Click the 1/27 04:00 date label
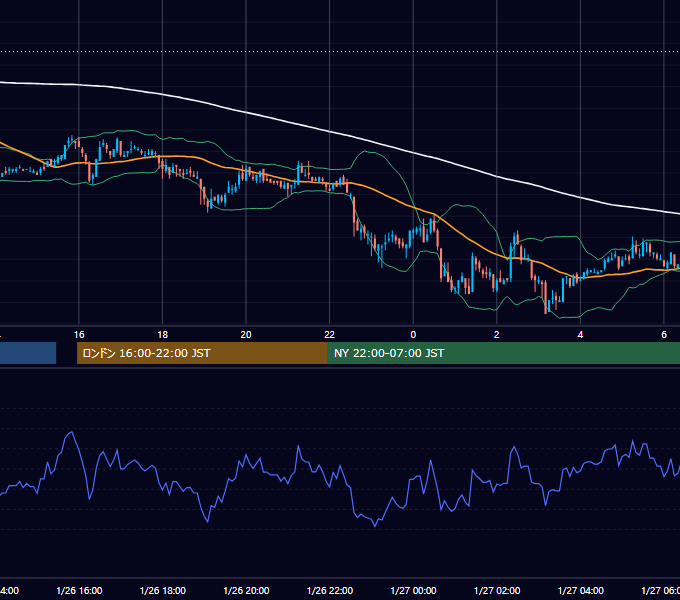Image resolution: width=680 pixels, height=600 pixels. [581, 590]
